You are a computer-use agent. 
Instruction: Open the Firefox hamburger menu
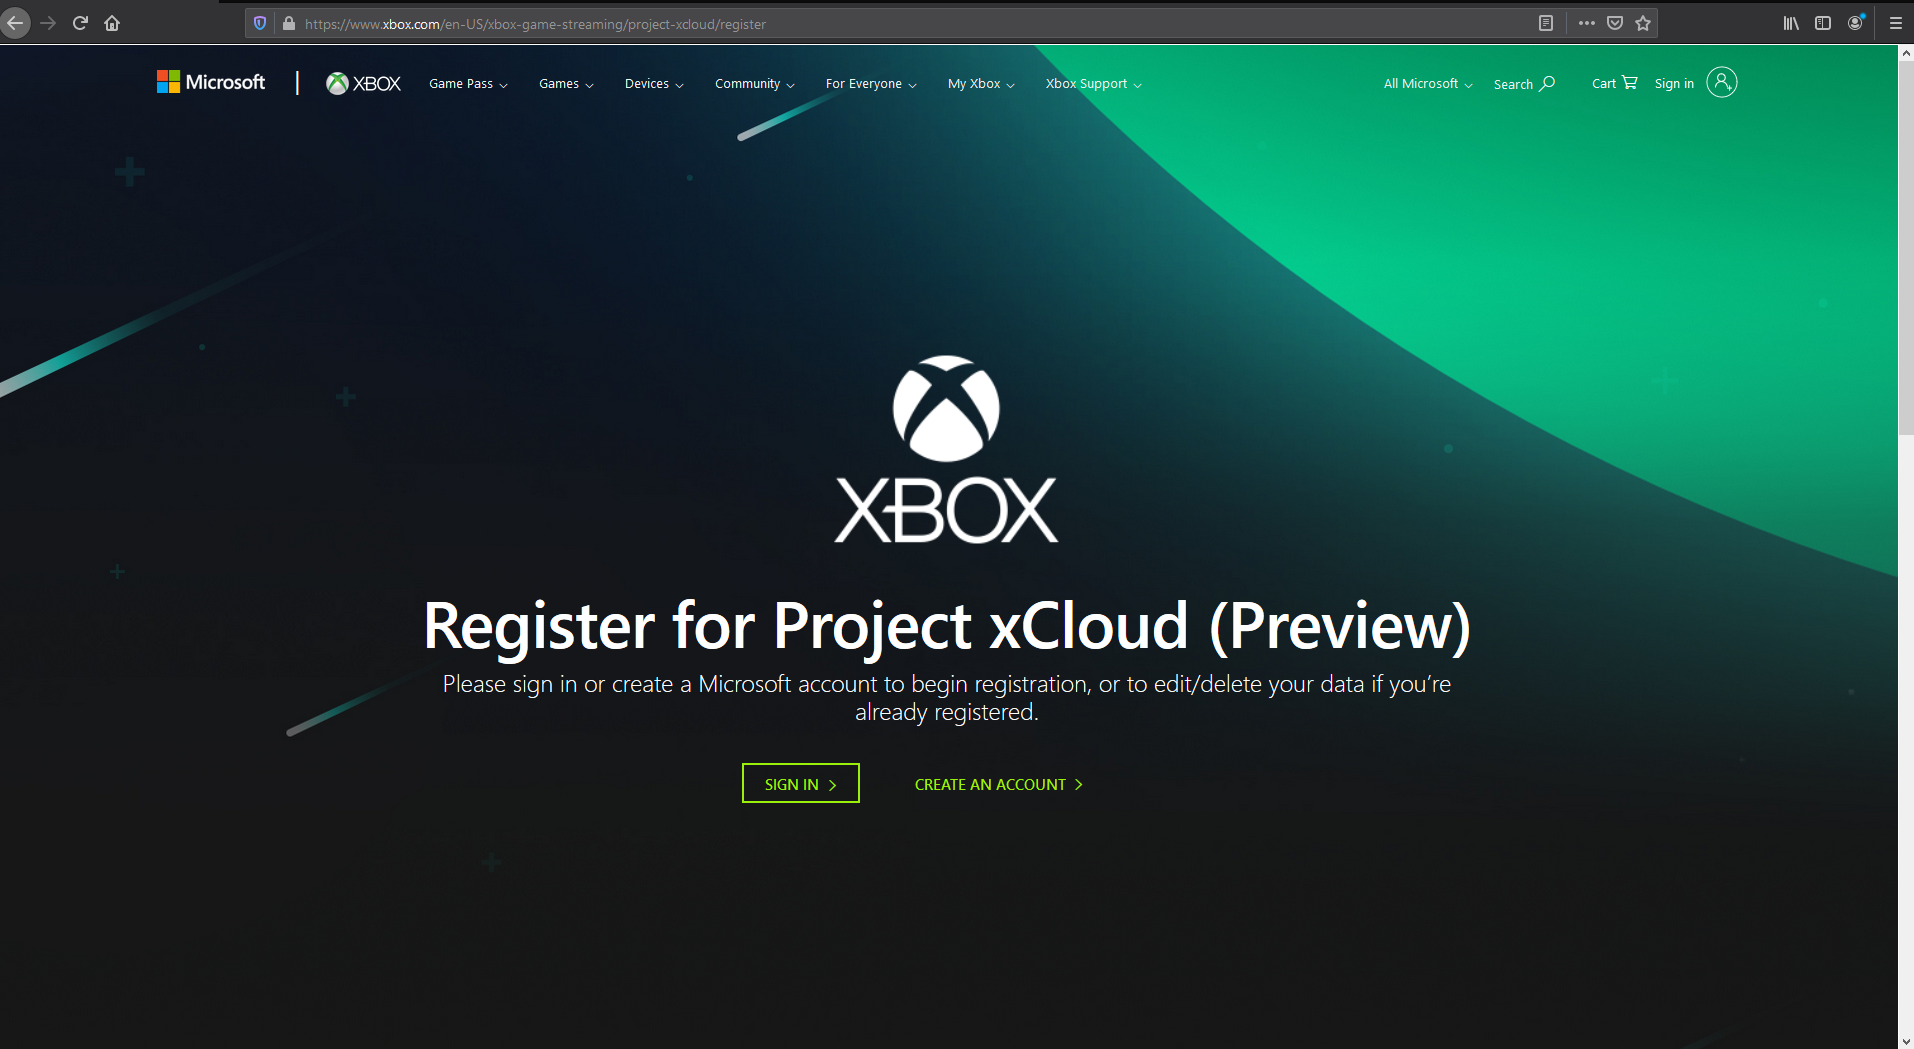1895,23
